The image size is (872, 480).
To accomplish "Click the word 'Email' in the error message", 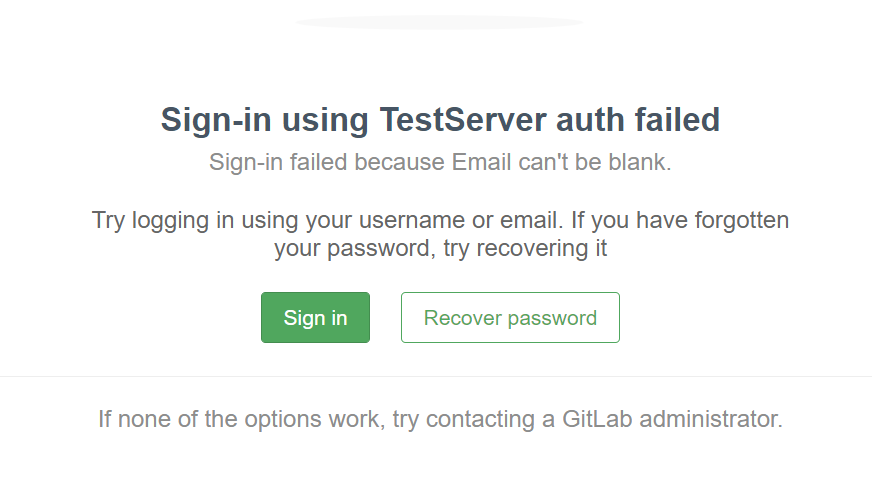I will (481, 162).
